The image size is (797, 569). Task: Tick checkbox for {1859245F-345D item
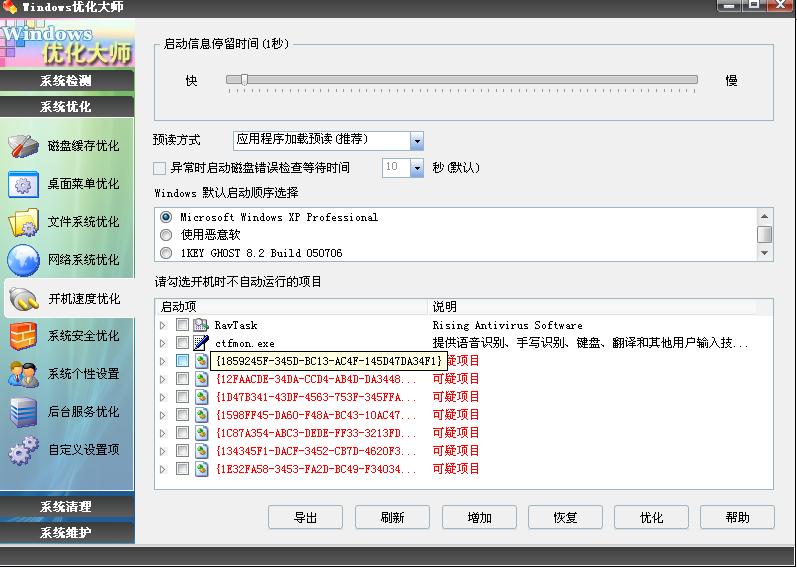click(182, 361)
